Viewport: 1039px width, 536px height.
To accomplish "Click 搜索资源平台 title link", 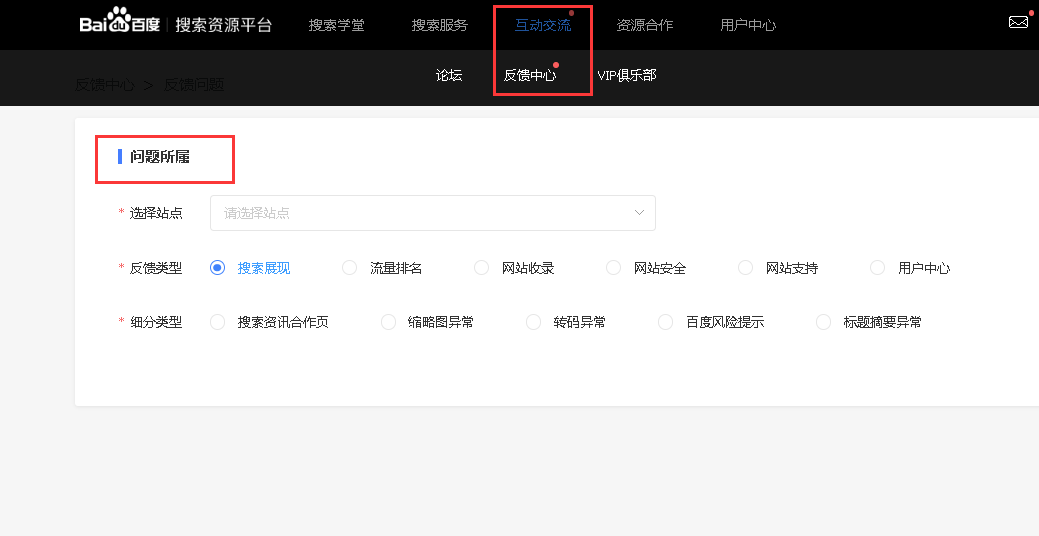I will [x=224, y=25].
